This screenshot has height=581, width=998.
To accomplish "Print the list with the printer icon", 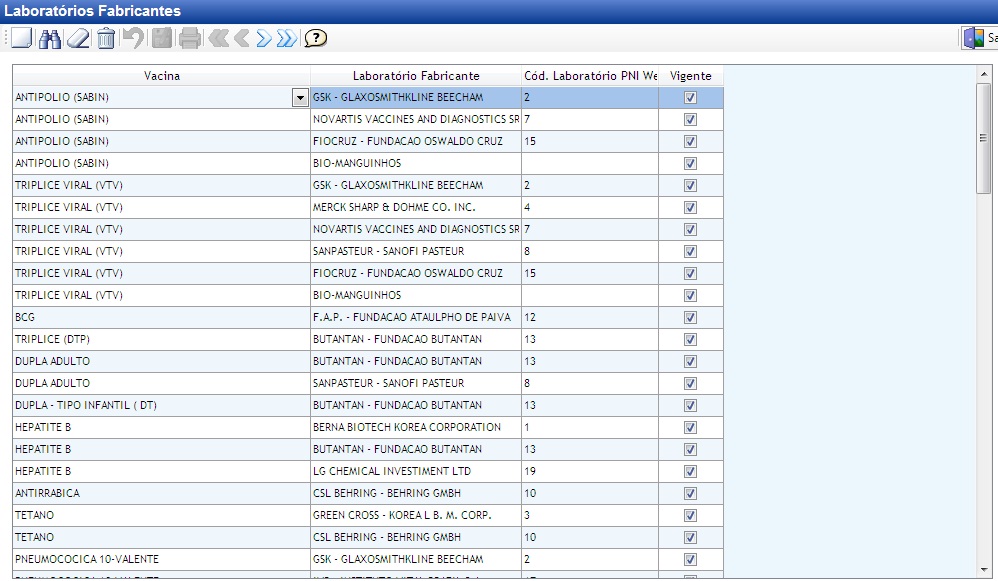I will pyautogui.click(x=190, y=39).
